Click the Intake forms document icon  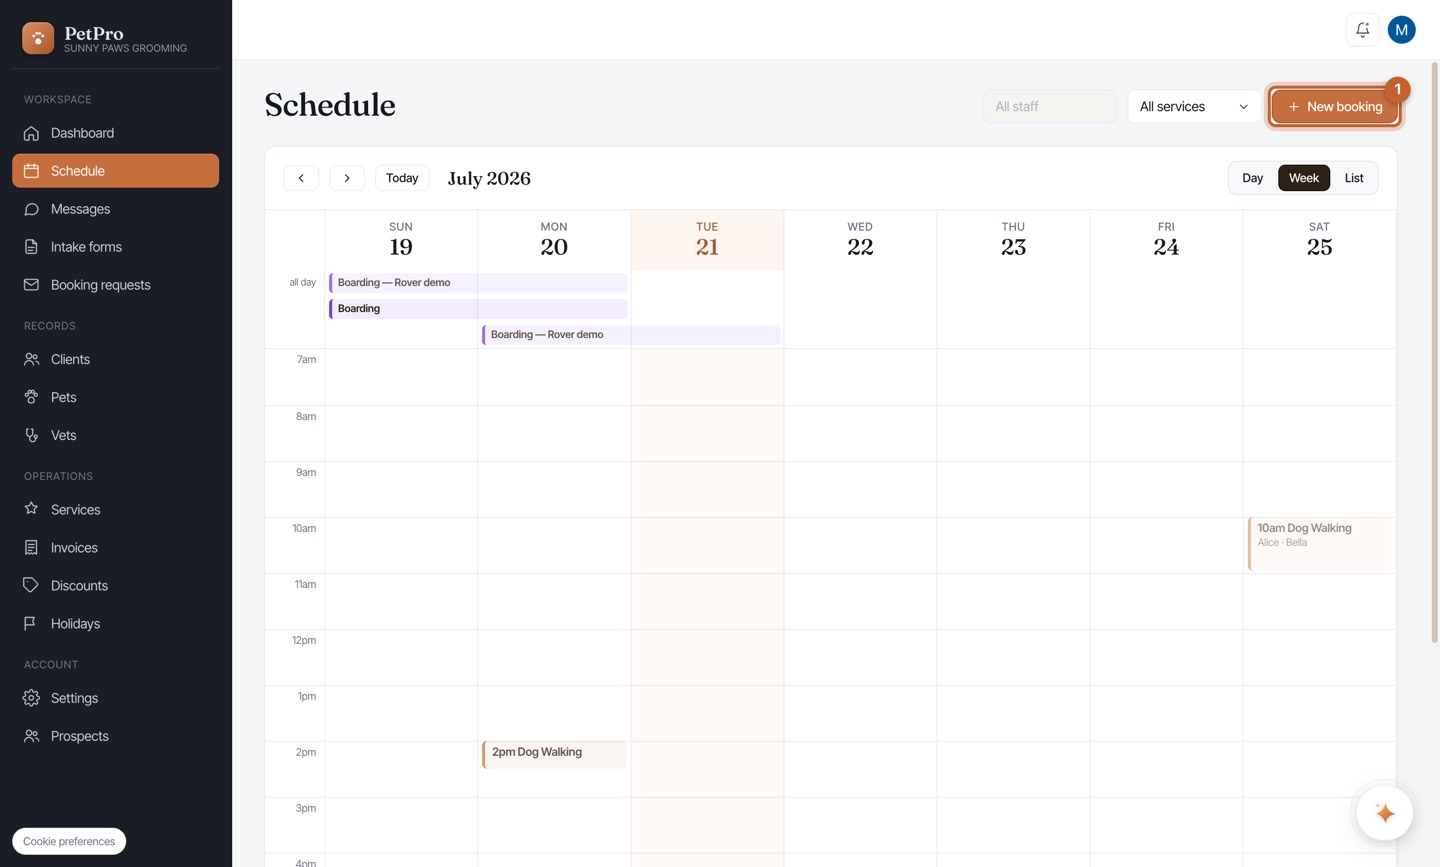[31, 247]
